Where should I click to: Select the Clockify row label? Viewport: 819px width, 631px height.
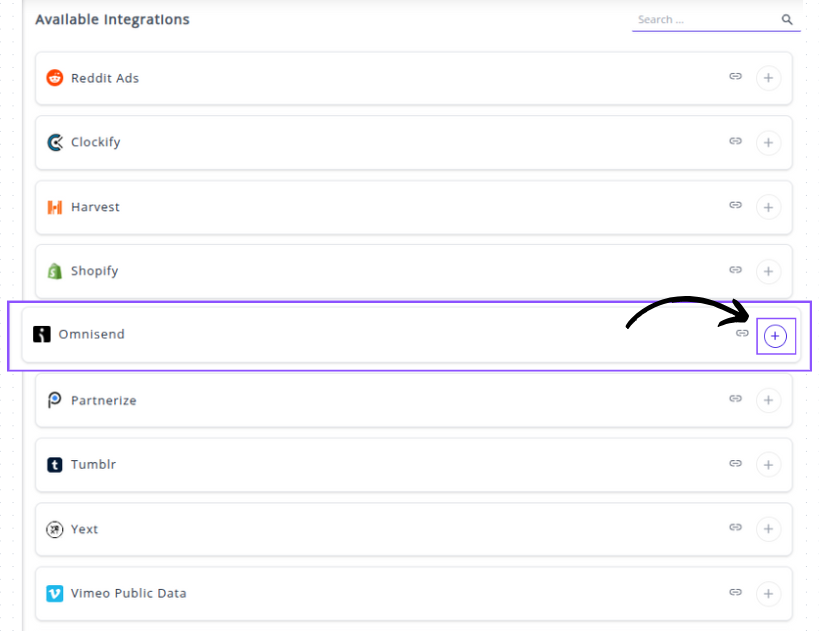[95, 142]
